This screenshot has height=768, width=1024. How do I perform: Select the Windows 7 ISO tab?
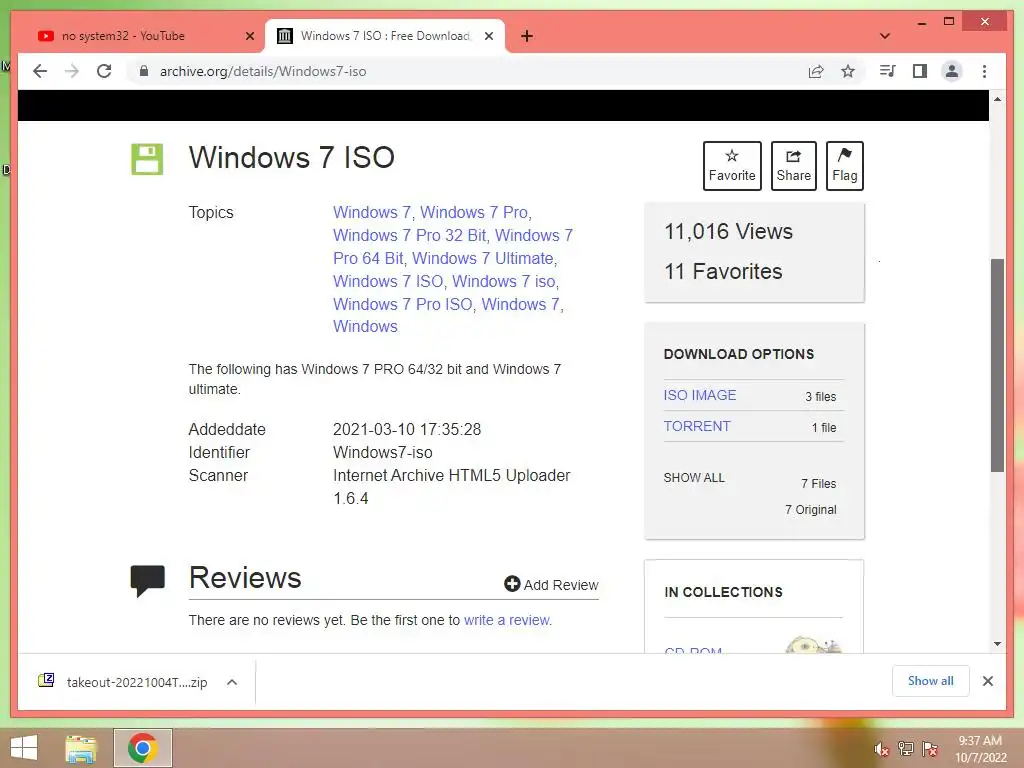[x=384, y=36]
